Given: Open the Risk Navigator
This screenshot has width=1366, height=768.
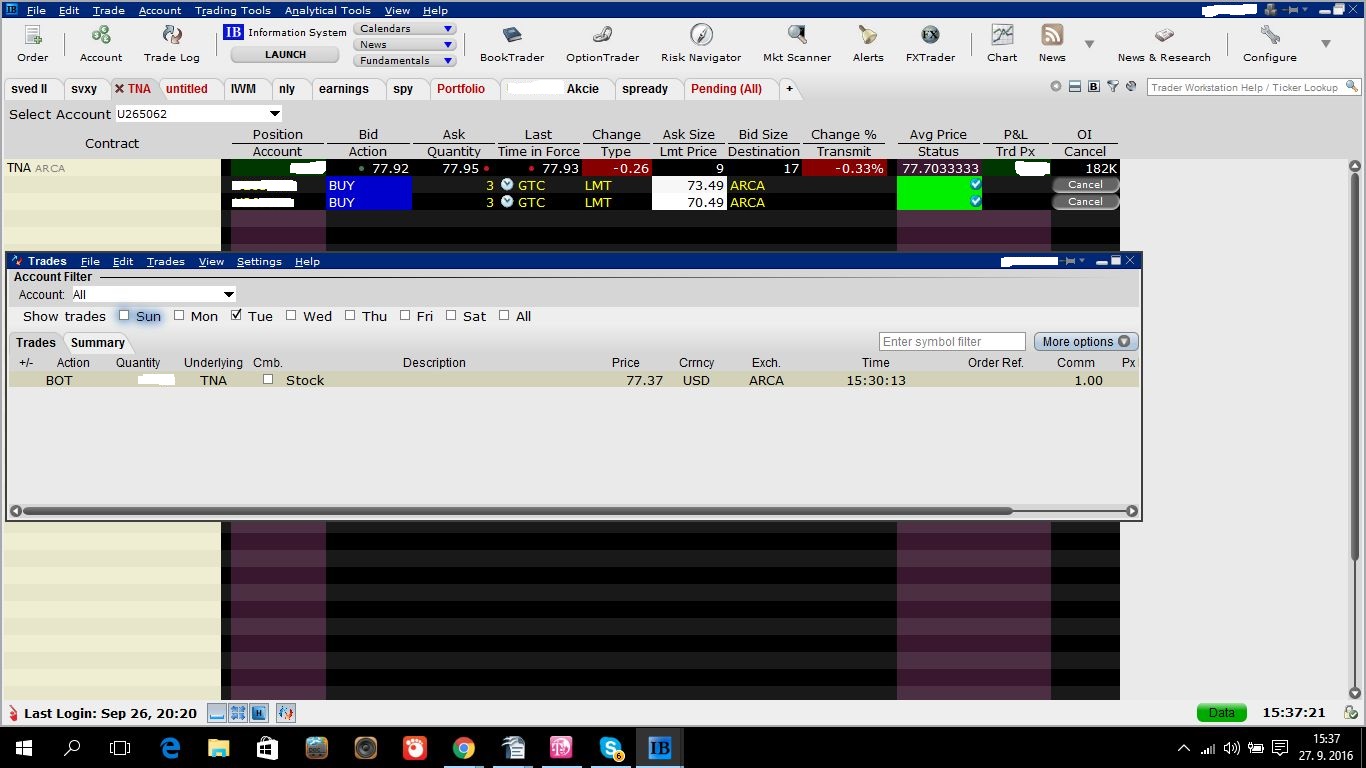Looking at the screenshot, I should coord(701,44).
